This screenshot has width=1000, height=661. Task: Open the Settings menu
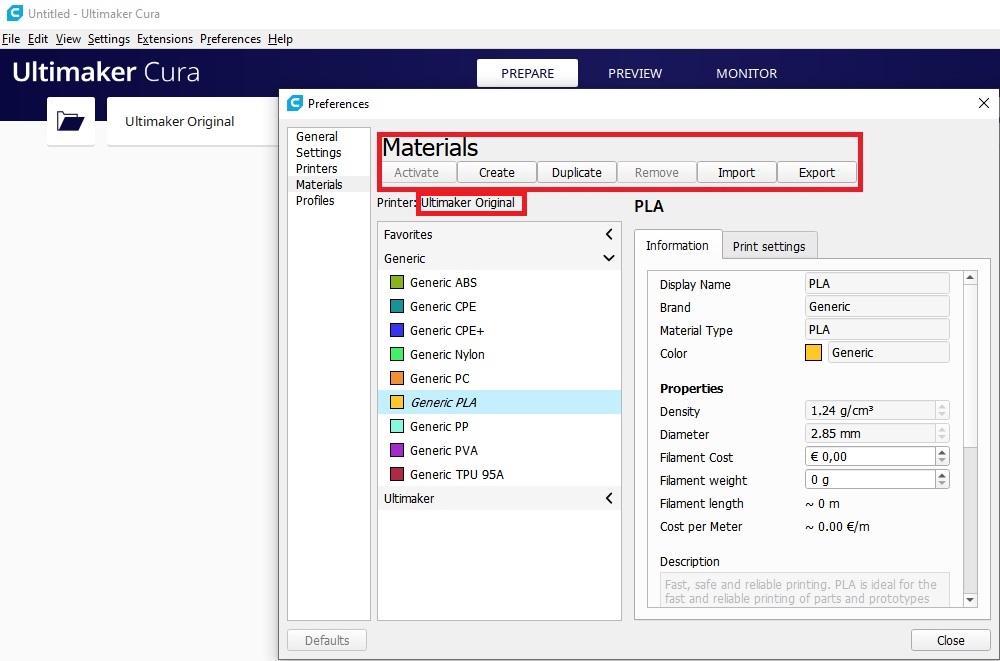108,39
